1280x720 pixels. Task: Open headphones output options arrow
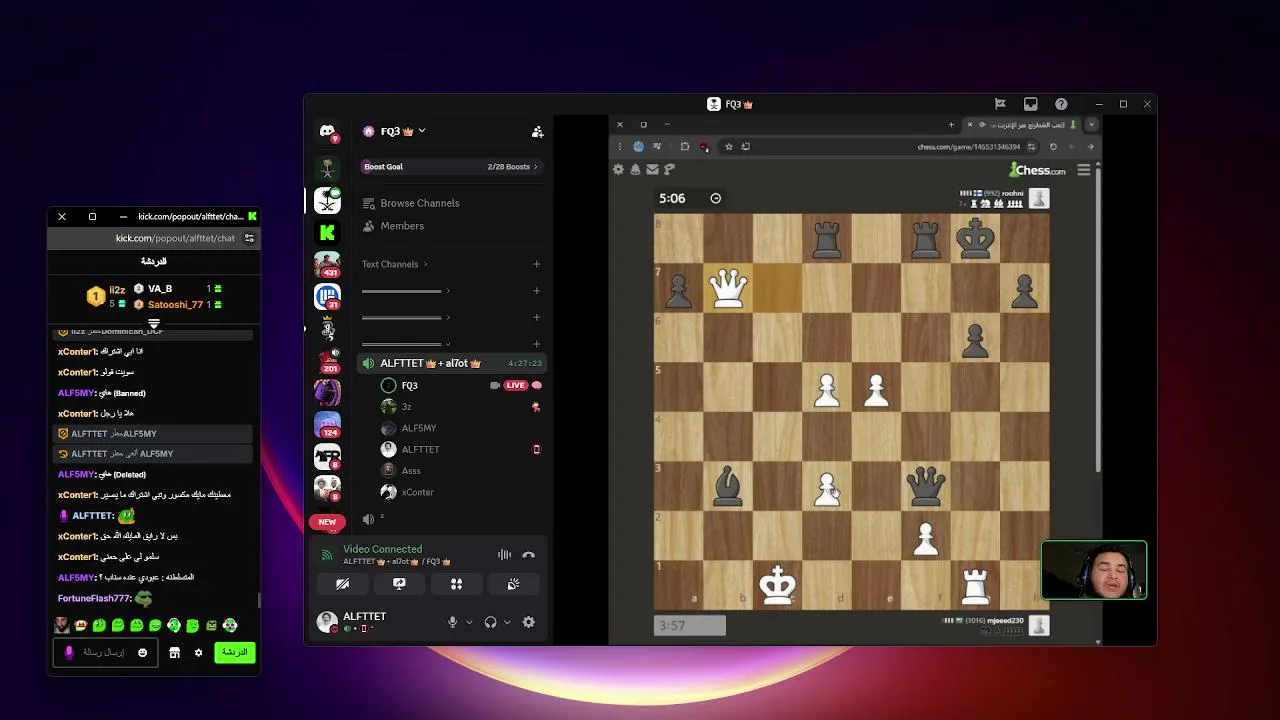tap(507, 622)
